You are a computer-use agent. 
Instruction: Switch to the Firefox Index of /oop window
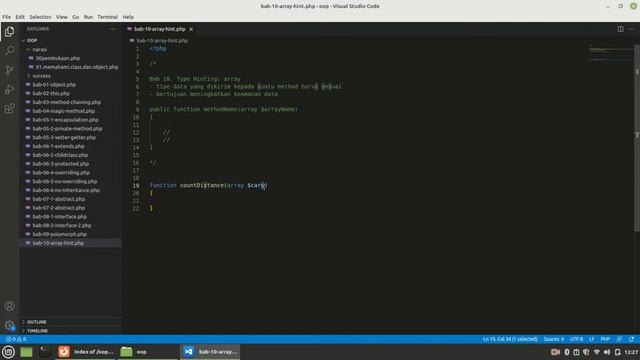point(86,352)
